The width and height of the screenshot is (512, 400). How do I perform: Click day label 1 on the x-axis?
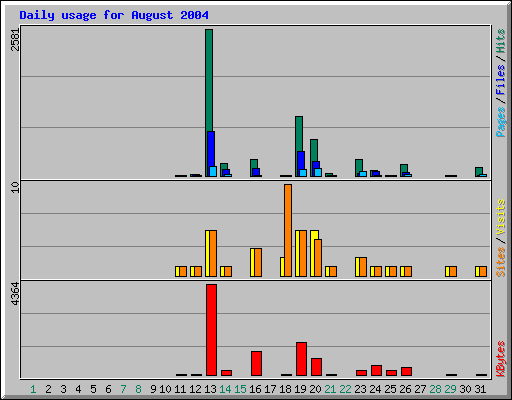[x=33, y=389]
